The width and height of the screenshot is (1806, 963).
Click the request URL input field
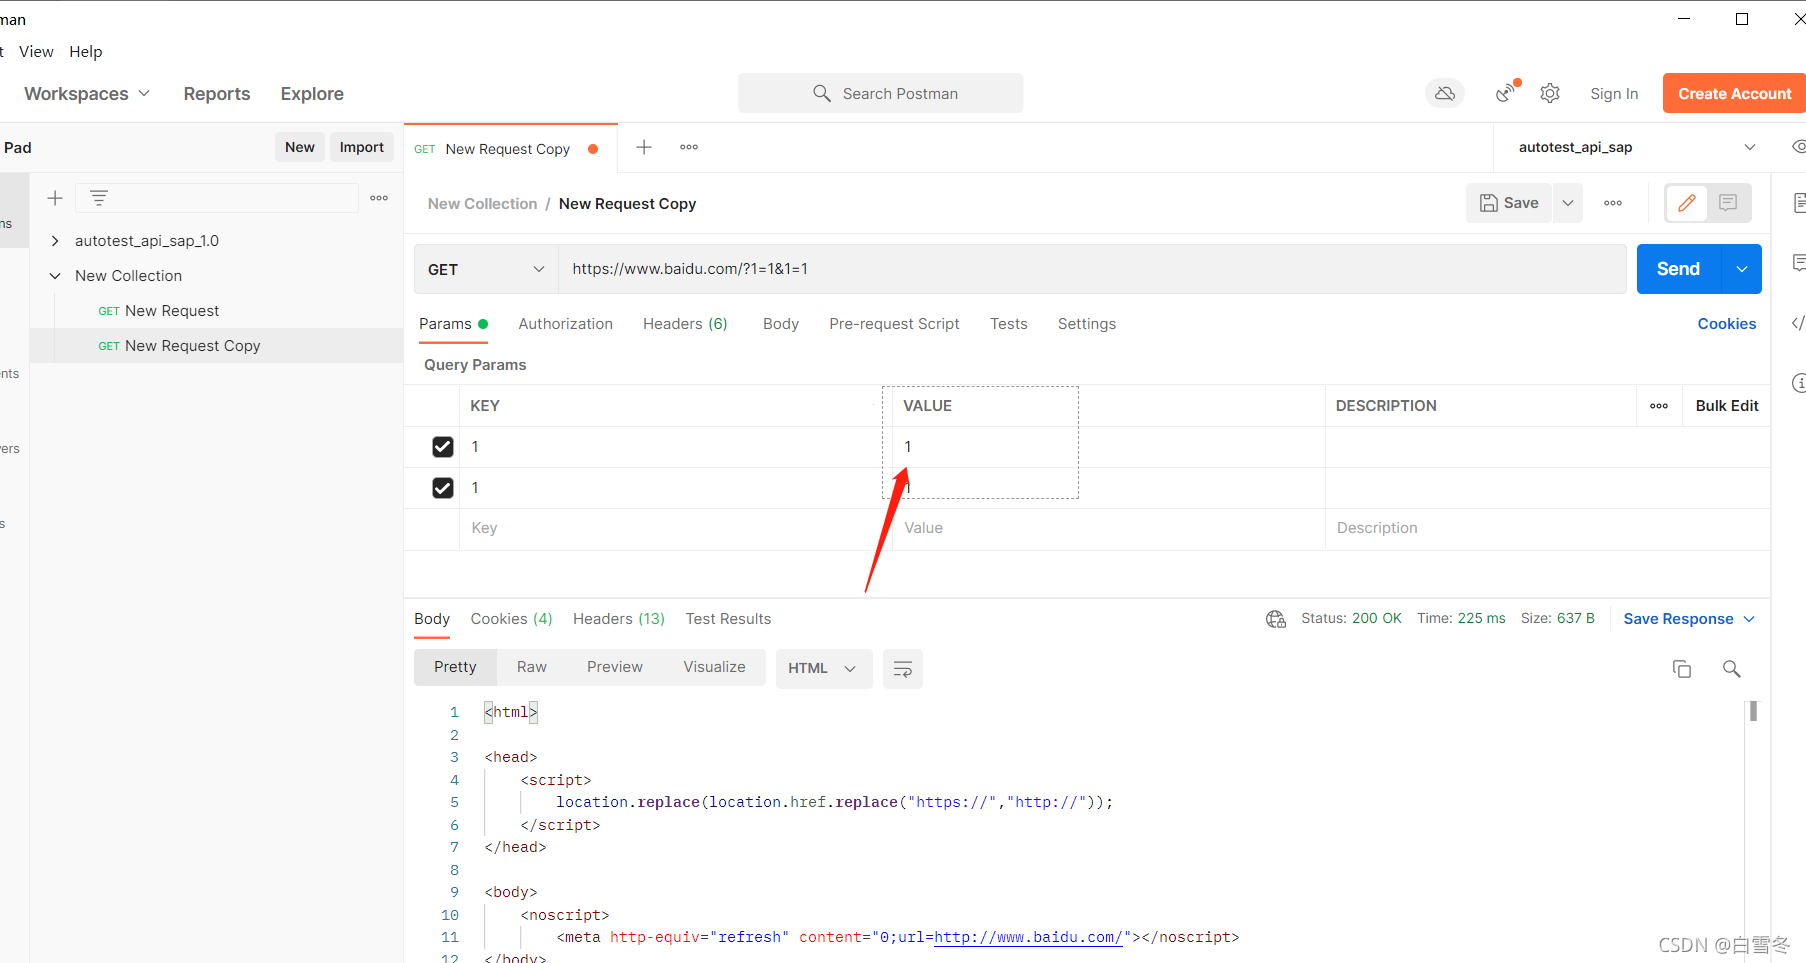(x=1092, y=269)
